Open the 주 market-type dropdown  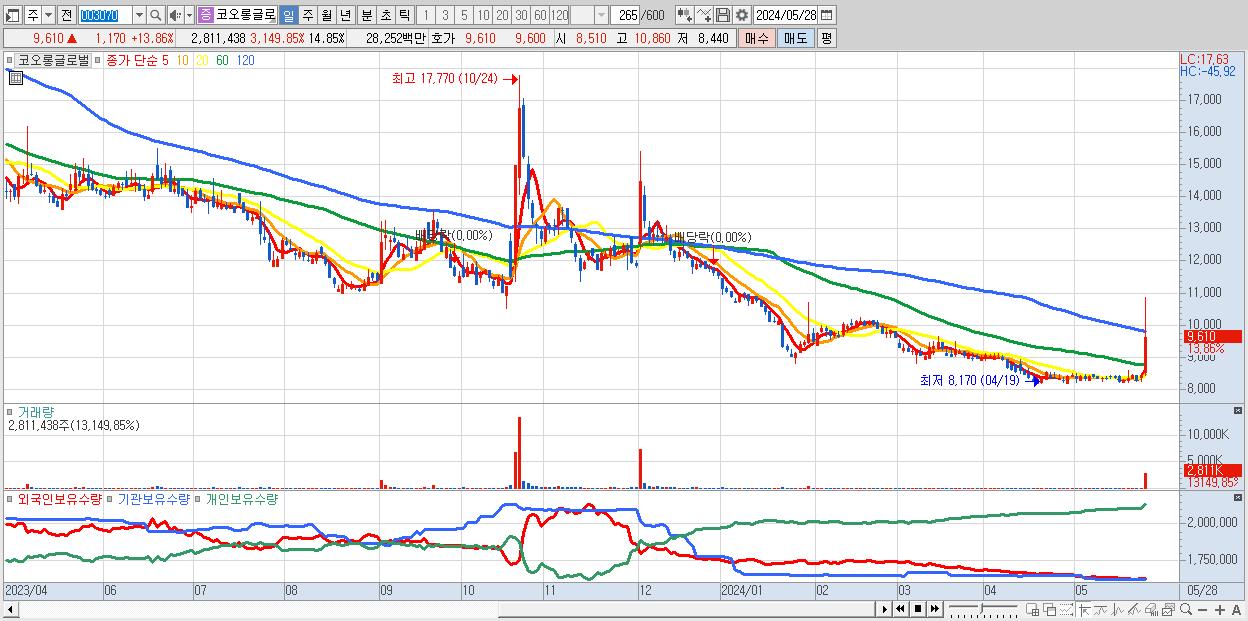(x=49, y=15)
